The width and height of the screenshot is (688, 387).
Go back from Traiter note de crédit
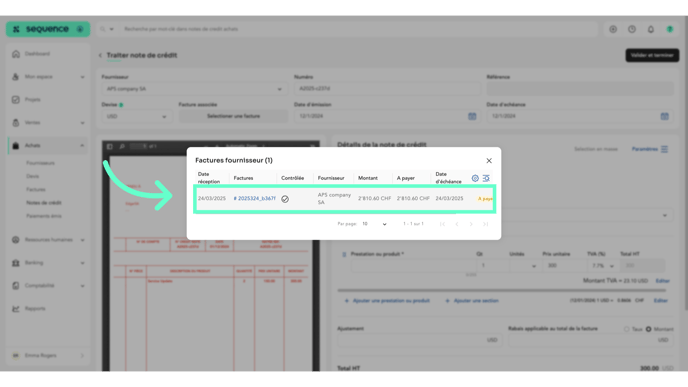[100, 55]
